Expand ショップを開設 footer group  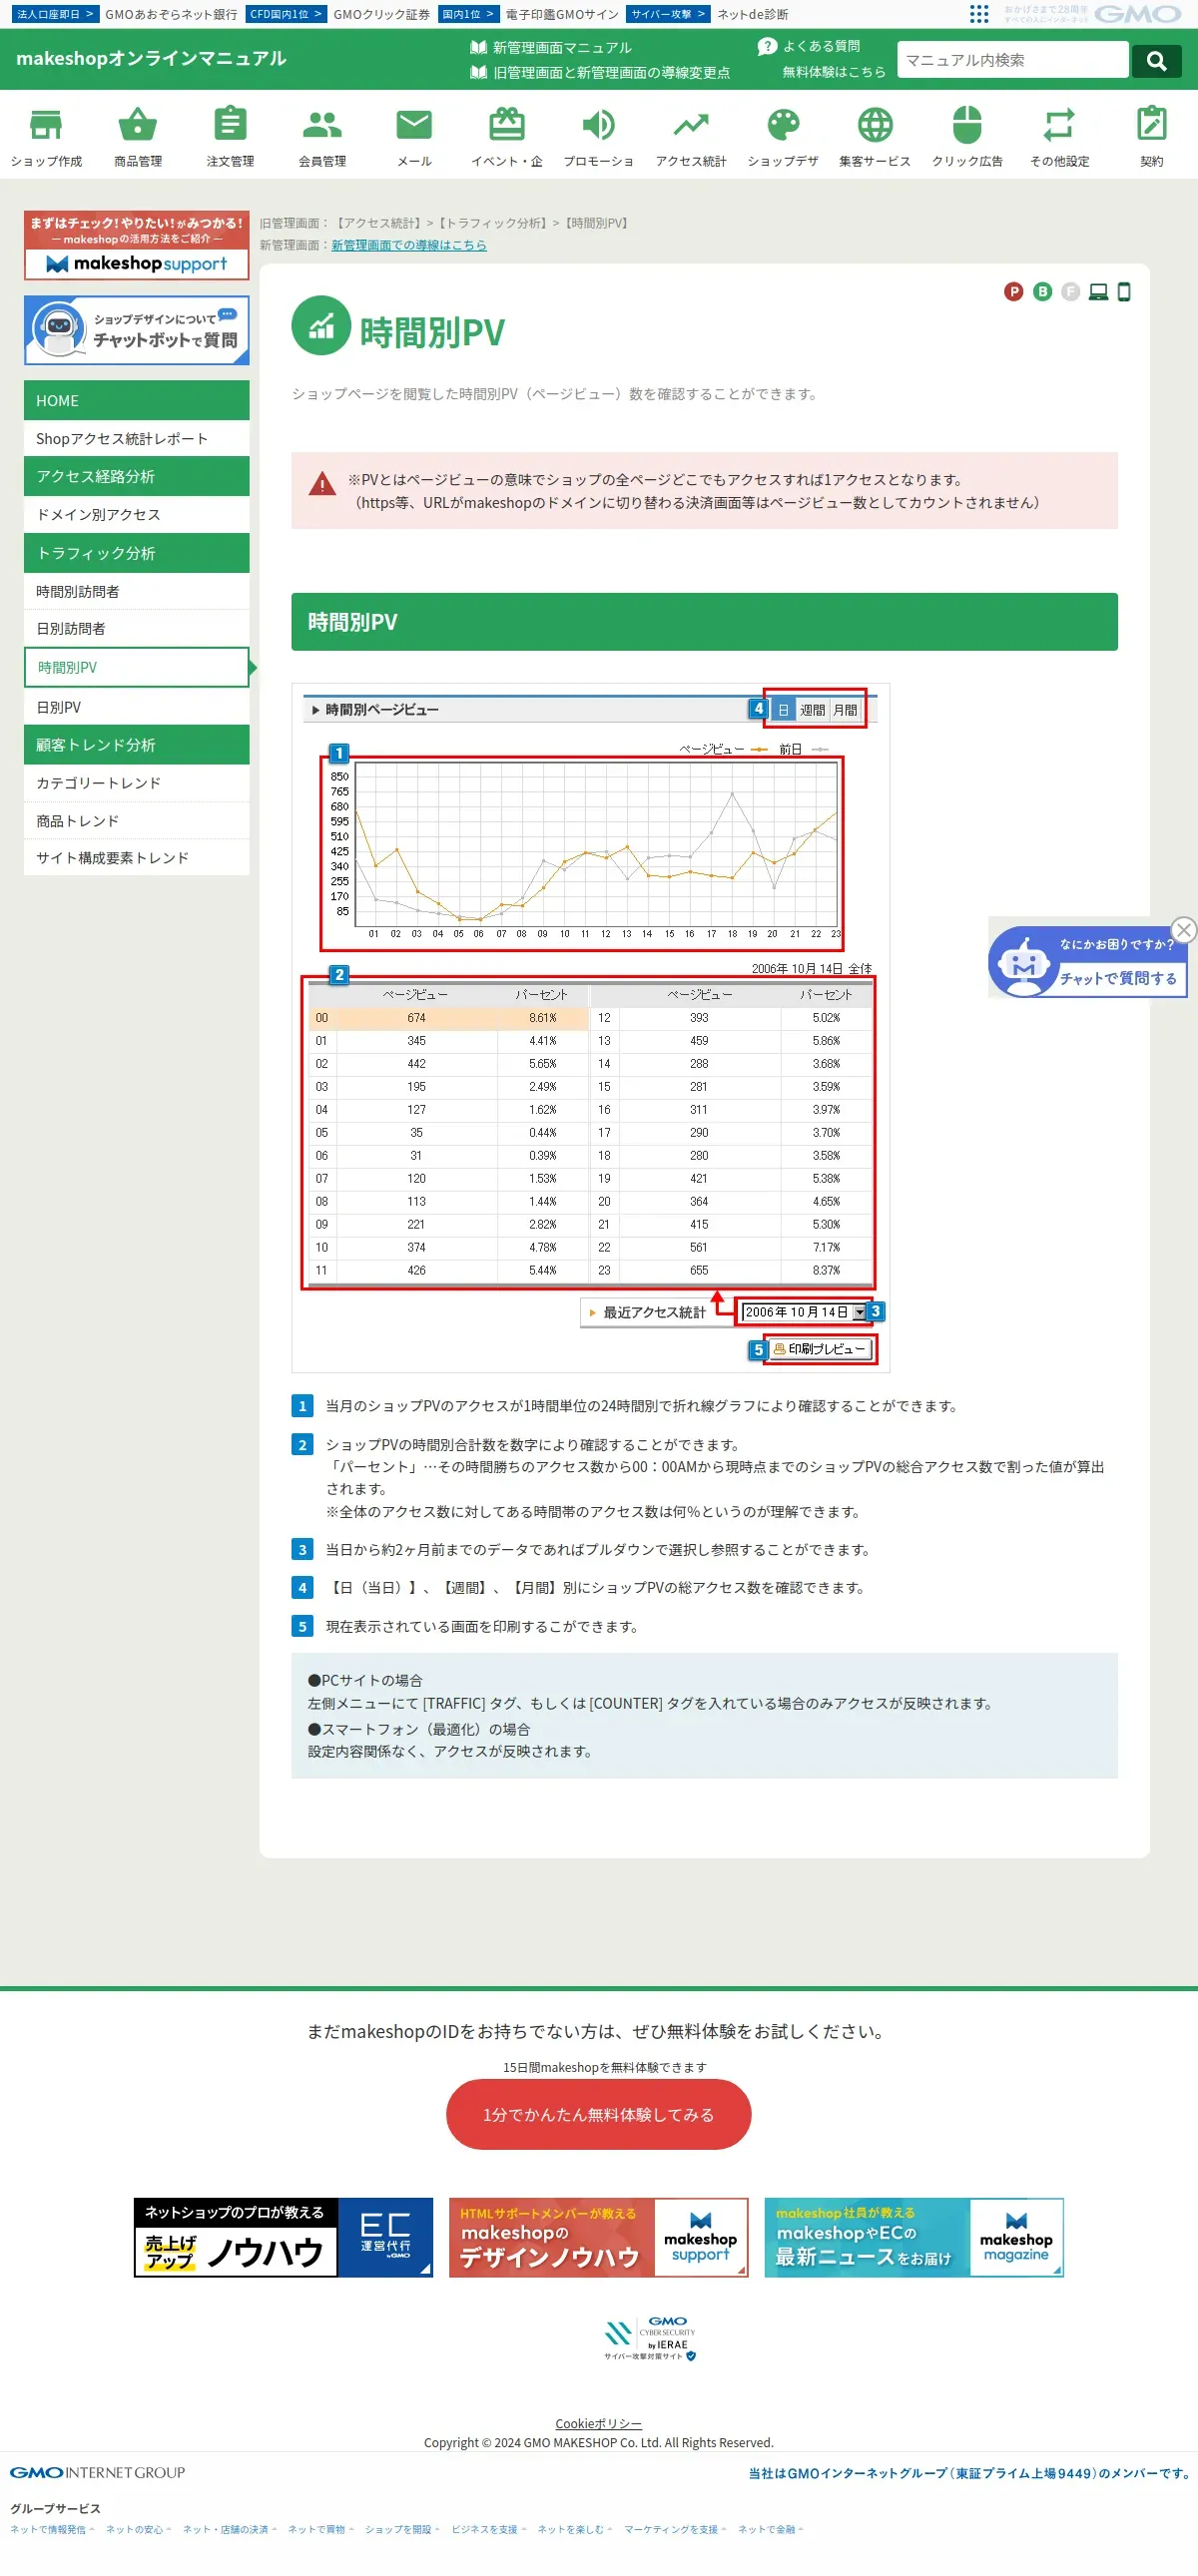pyautogui.click(x=402, y=2529)
